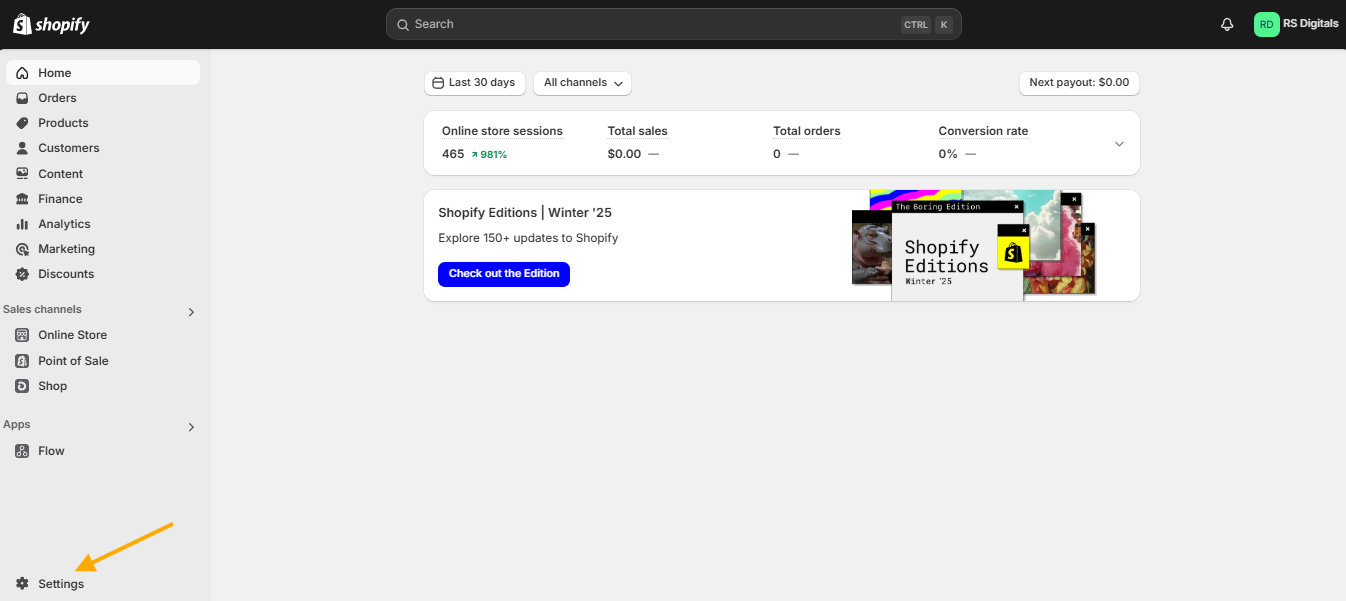Click the Explore 150+ updates text
This screenshot has height=601, width=1346.
point(528,238)
